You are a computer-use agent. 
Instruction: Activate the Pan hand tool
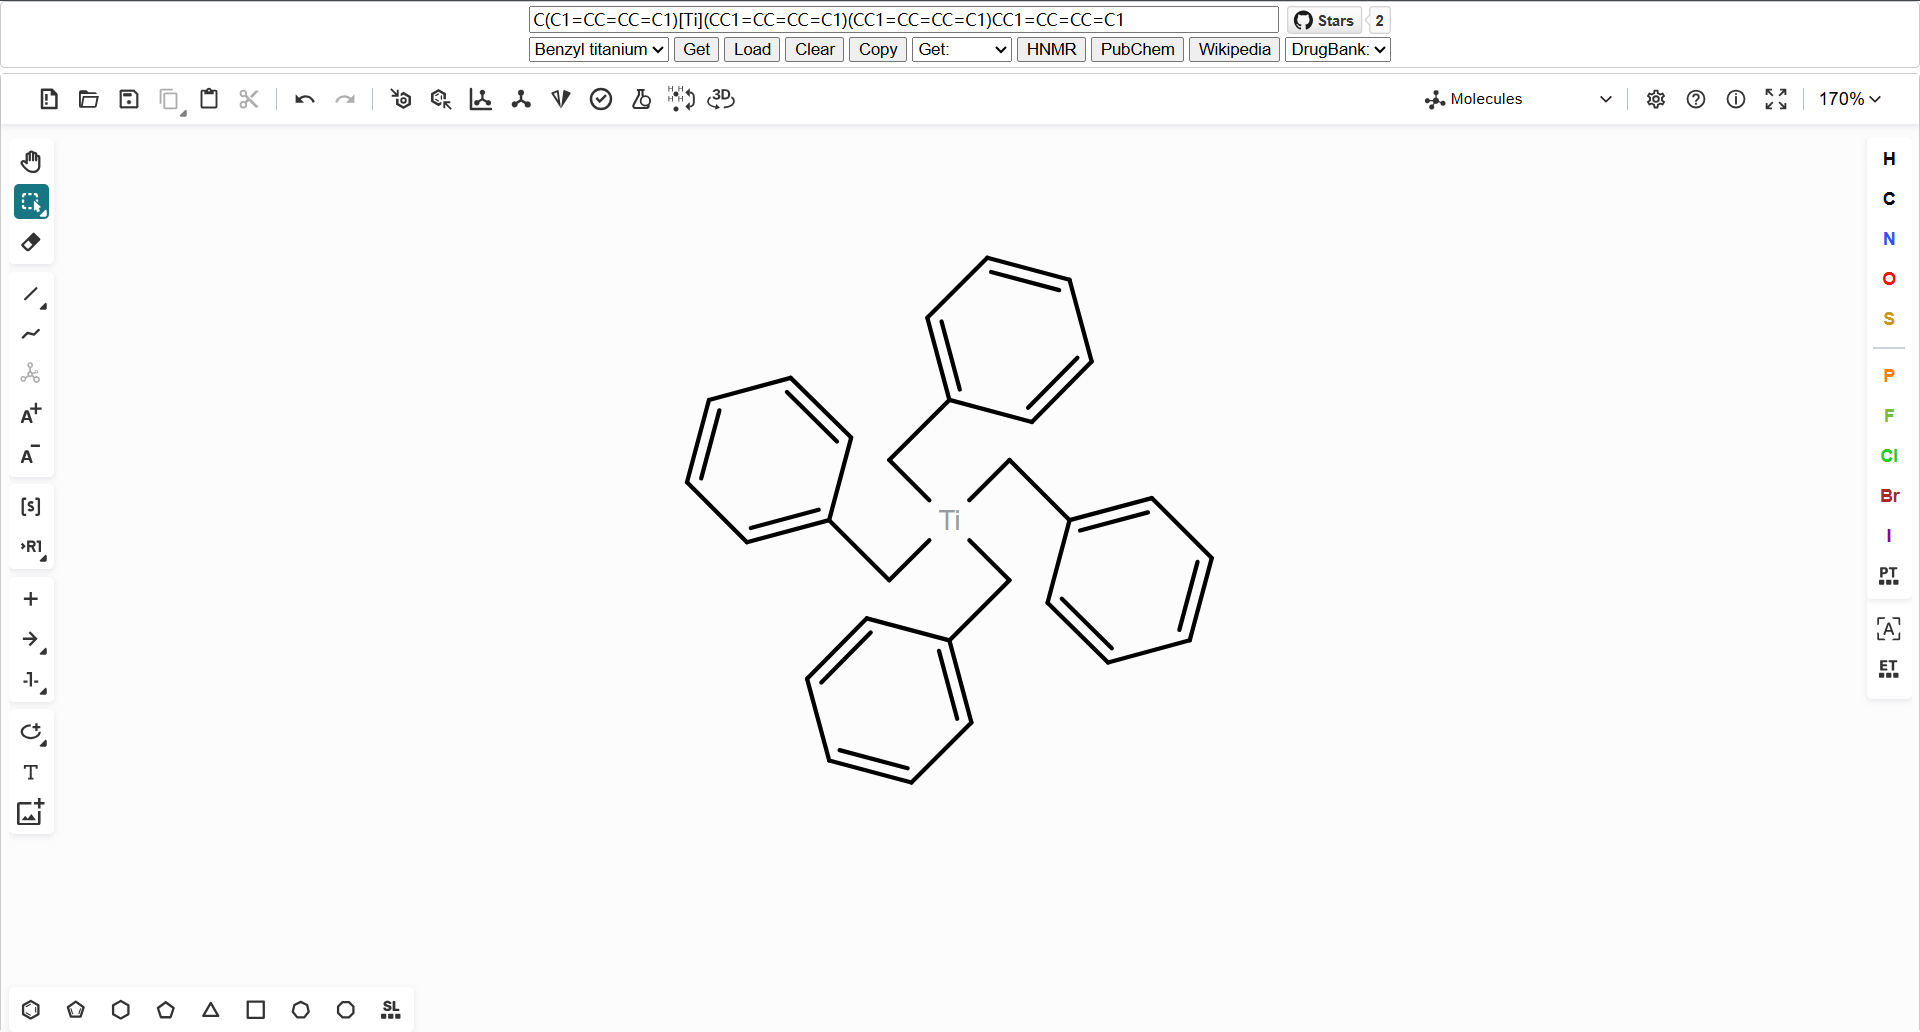click(x=31, y=161)
